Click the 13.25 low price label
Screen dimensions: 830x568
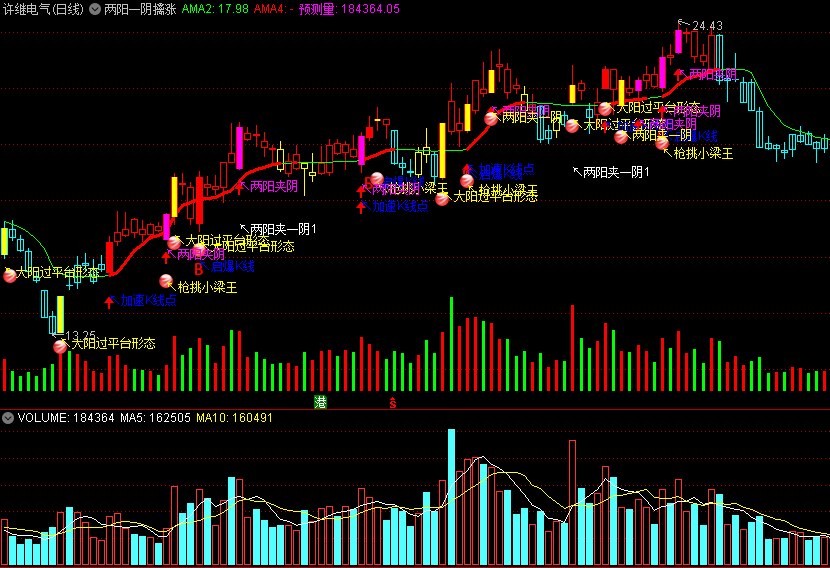[80, 335]
